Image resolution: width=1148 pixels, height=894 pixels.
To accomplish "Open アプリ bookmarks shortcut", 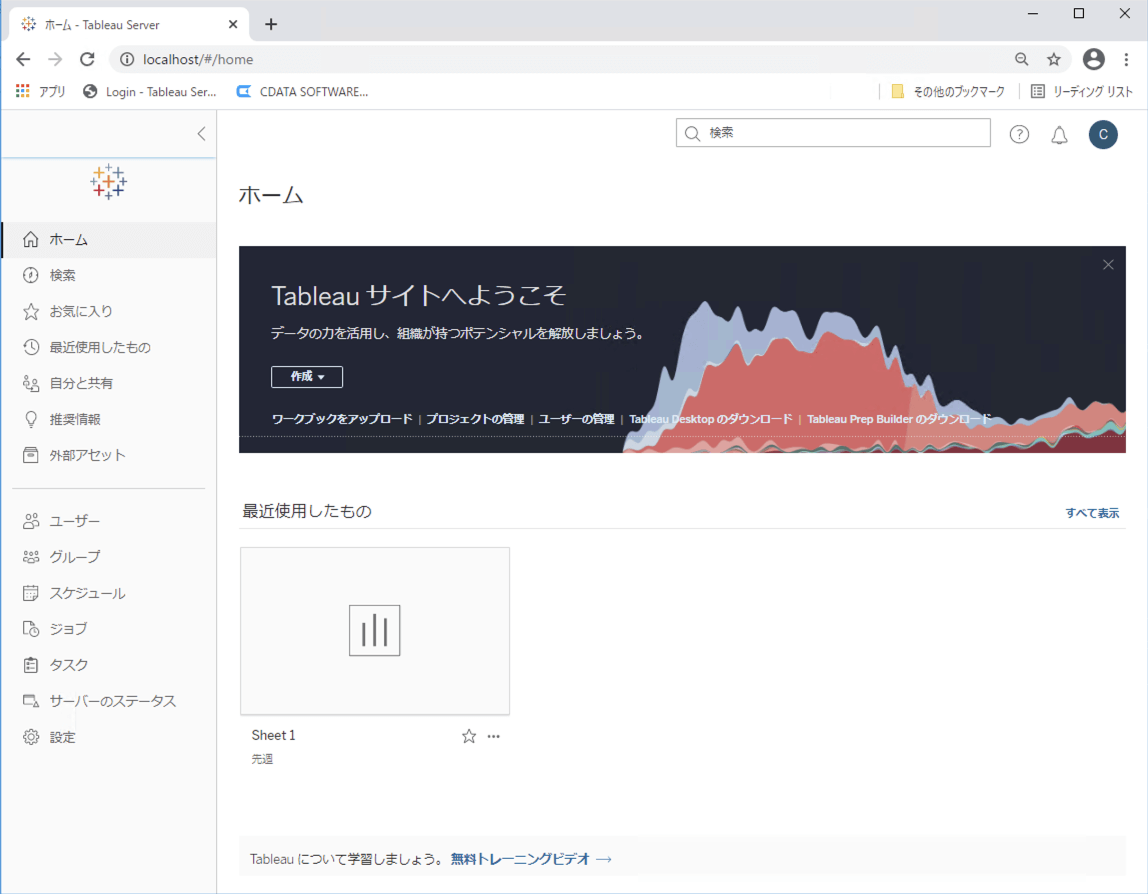I will click(41, 92).
